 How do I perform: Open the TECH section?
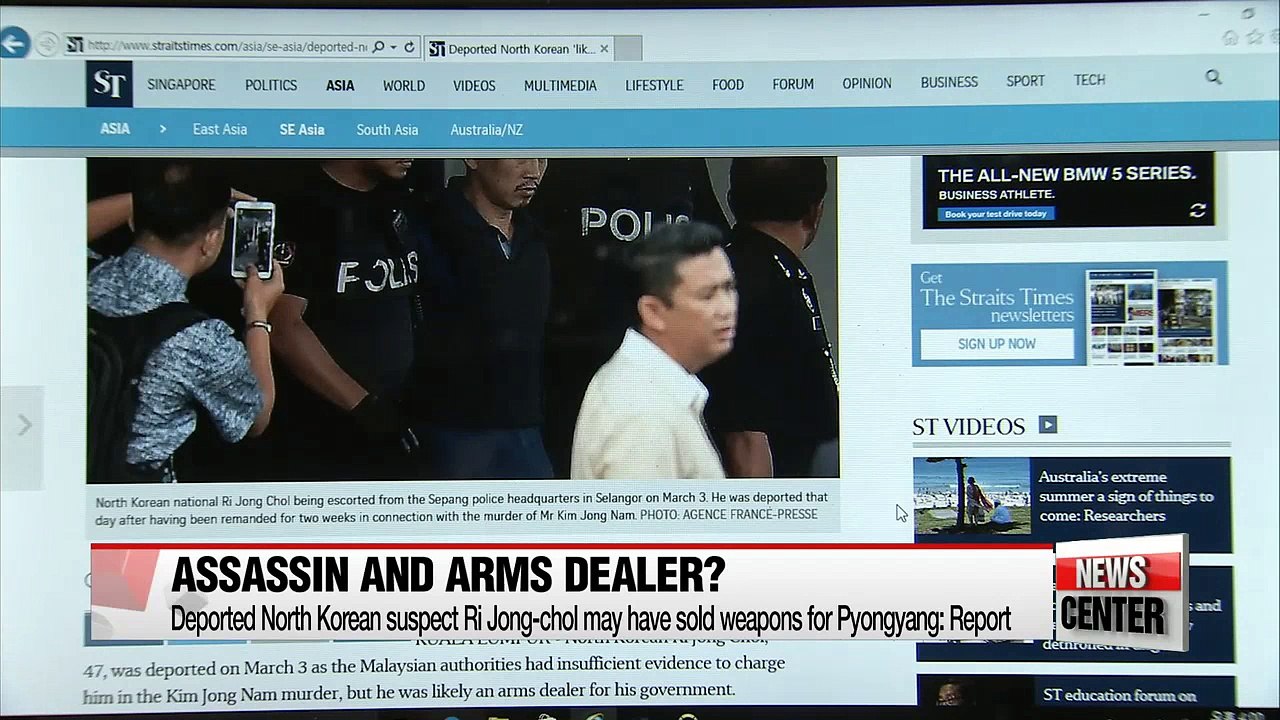(1089, 80)
